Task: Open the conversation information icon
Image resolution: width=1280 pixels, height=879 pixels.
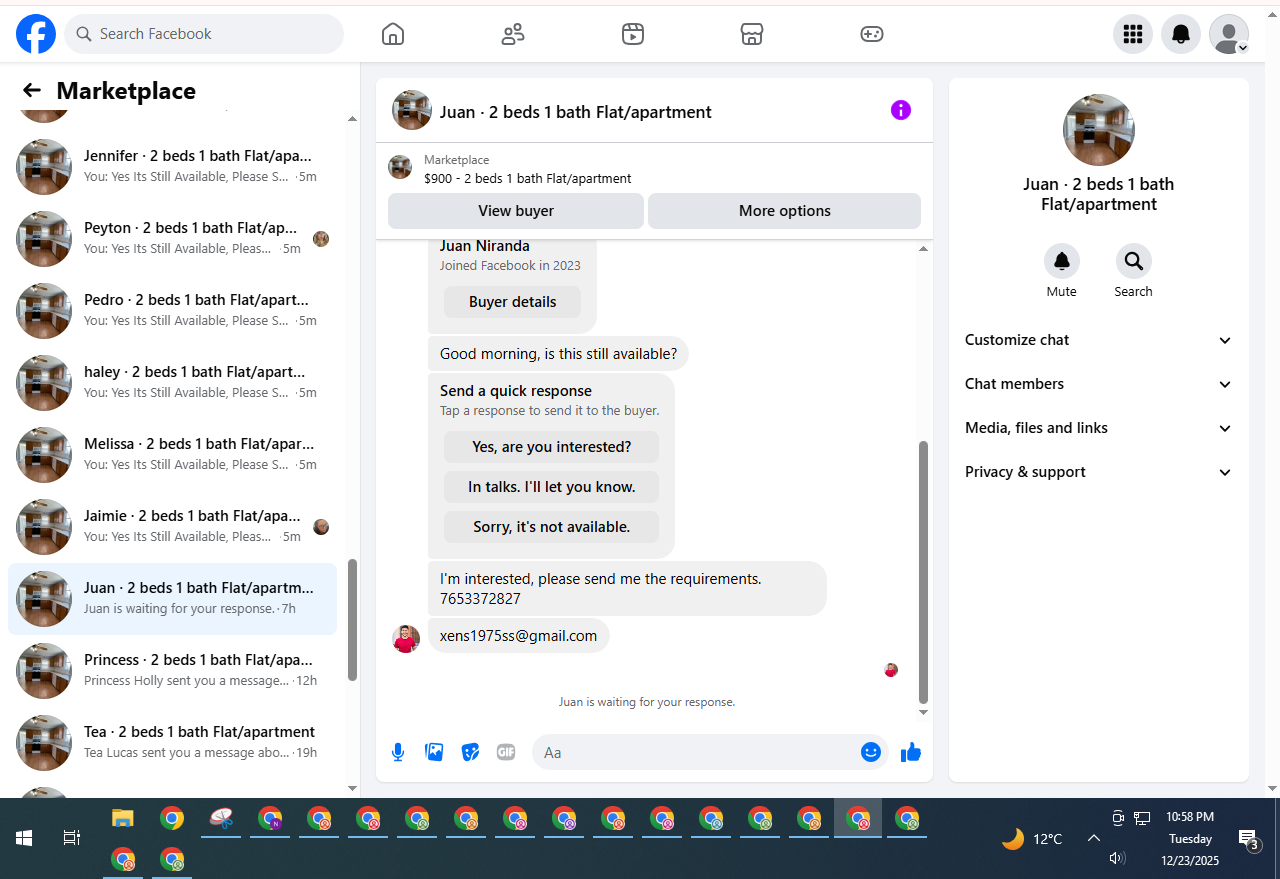Action: click(901, 110)
